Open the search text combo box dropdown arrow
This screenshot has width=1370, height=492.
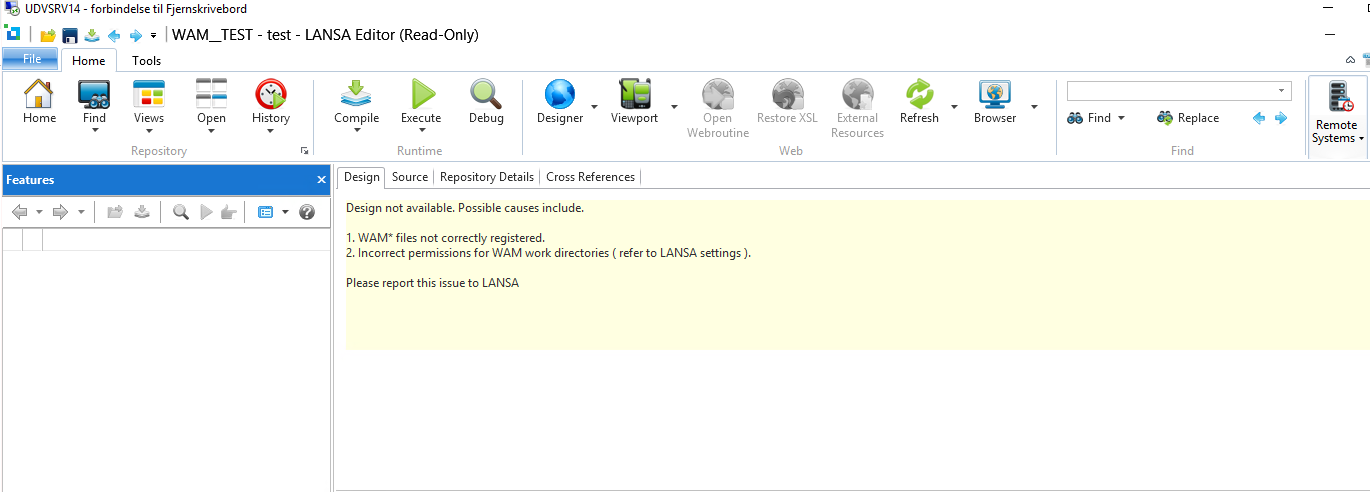[1281, 91]
